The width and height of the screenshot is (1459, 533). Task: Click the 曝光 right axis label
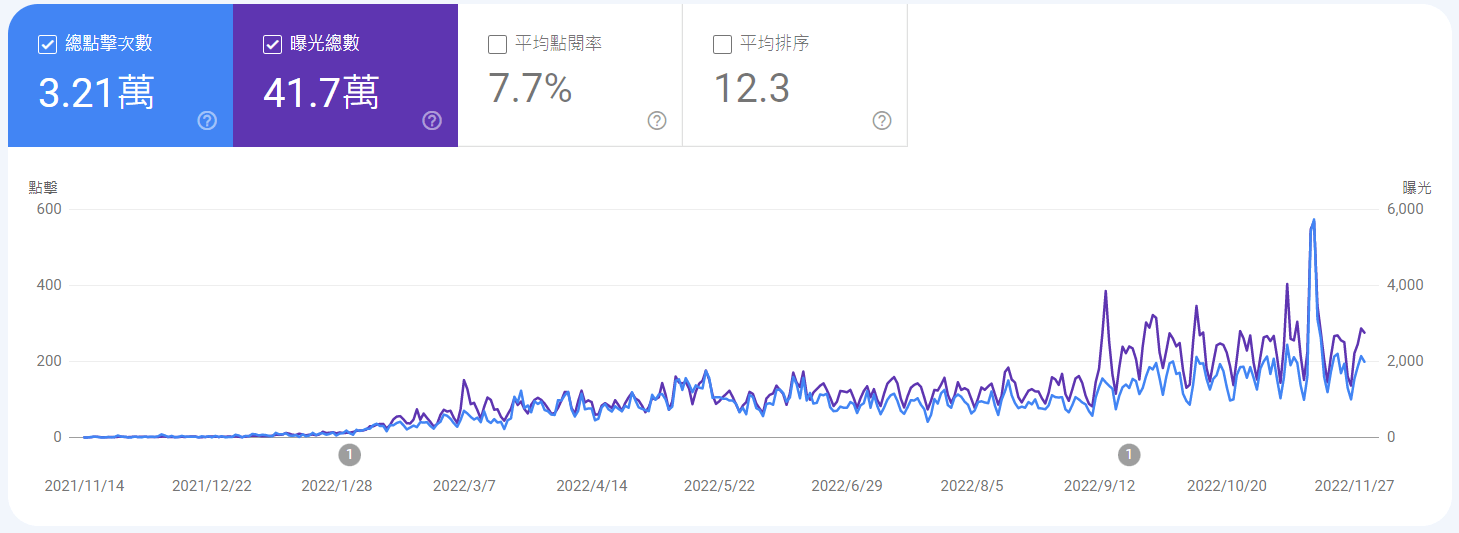[x=1417, y=187]
